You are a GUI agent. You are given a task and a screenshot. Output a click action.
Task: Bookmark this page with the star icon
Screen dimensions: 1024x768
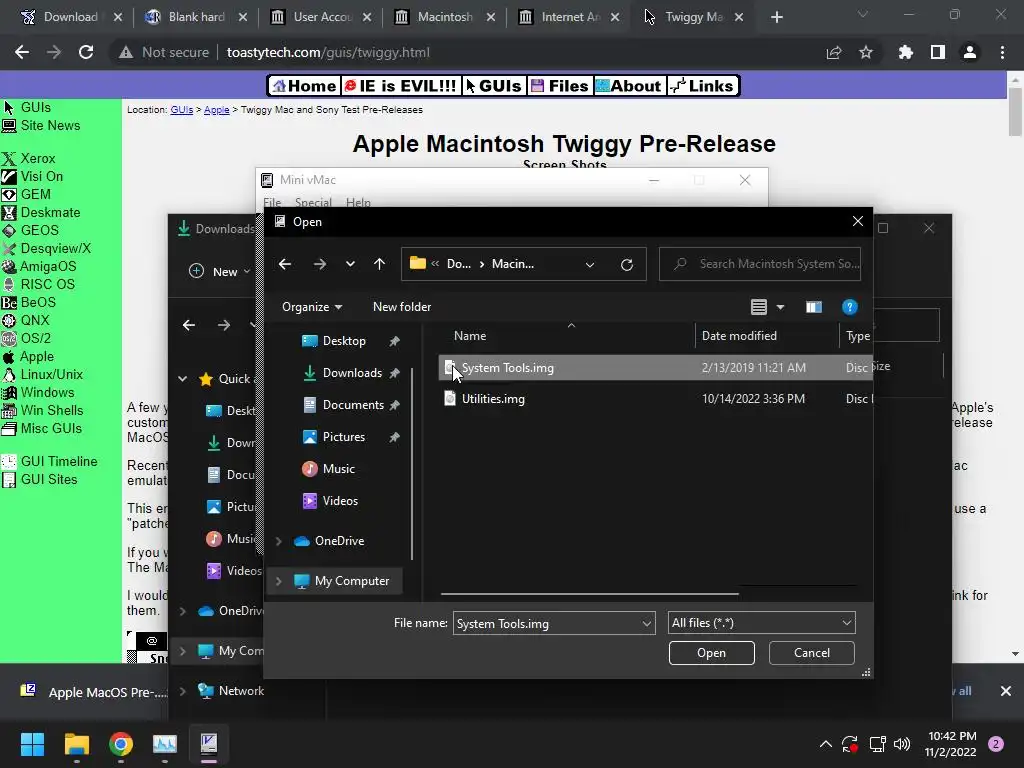tap(866, 52)
